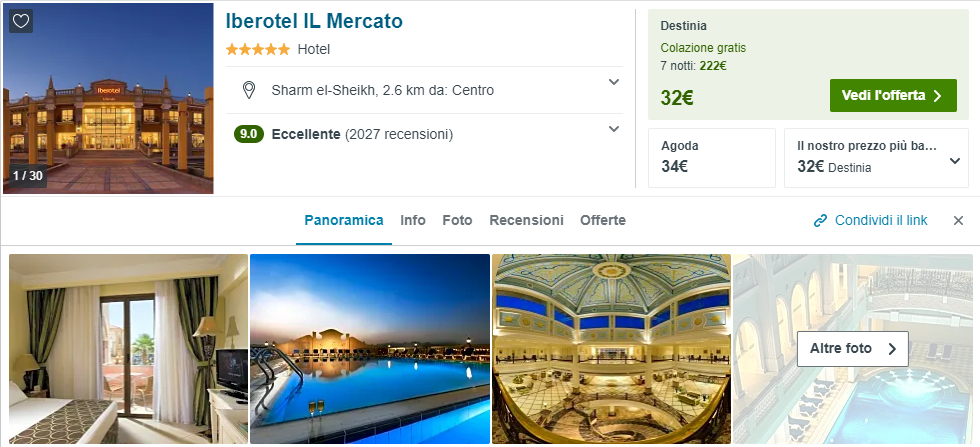Select the Panoramica tab
The height and width of the screenshot is (447, 980).
344,220
